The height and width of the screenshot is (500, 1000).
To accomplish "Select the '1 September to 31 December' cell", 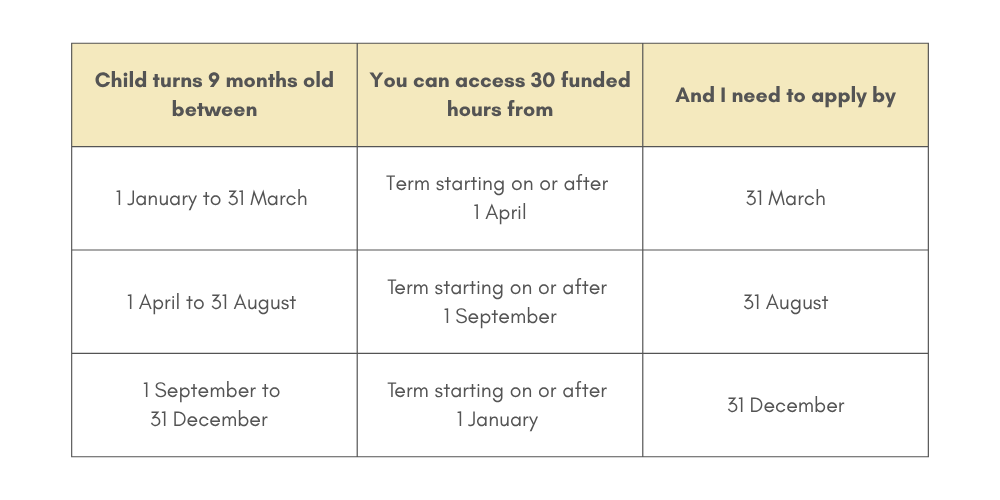I will 214,405.
